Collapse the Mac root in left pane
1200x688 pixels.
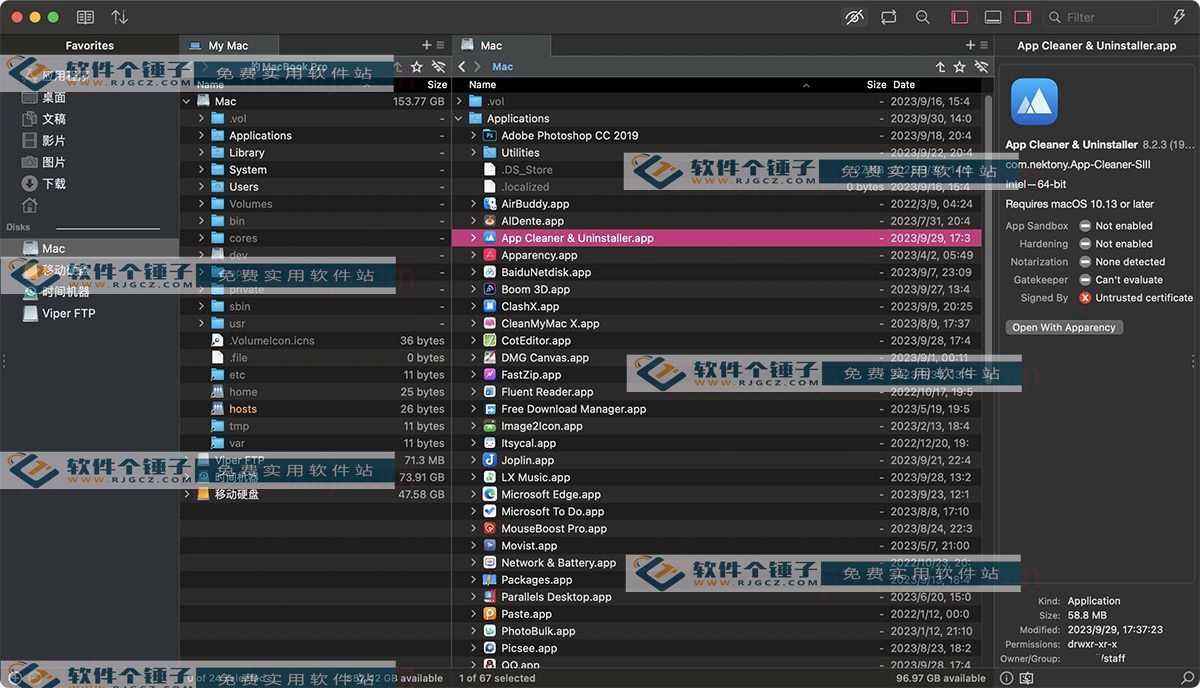186,101
